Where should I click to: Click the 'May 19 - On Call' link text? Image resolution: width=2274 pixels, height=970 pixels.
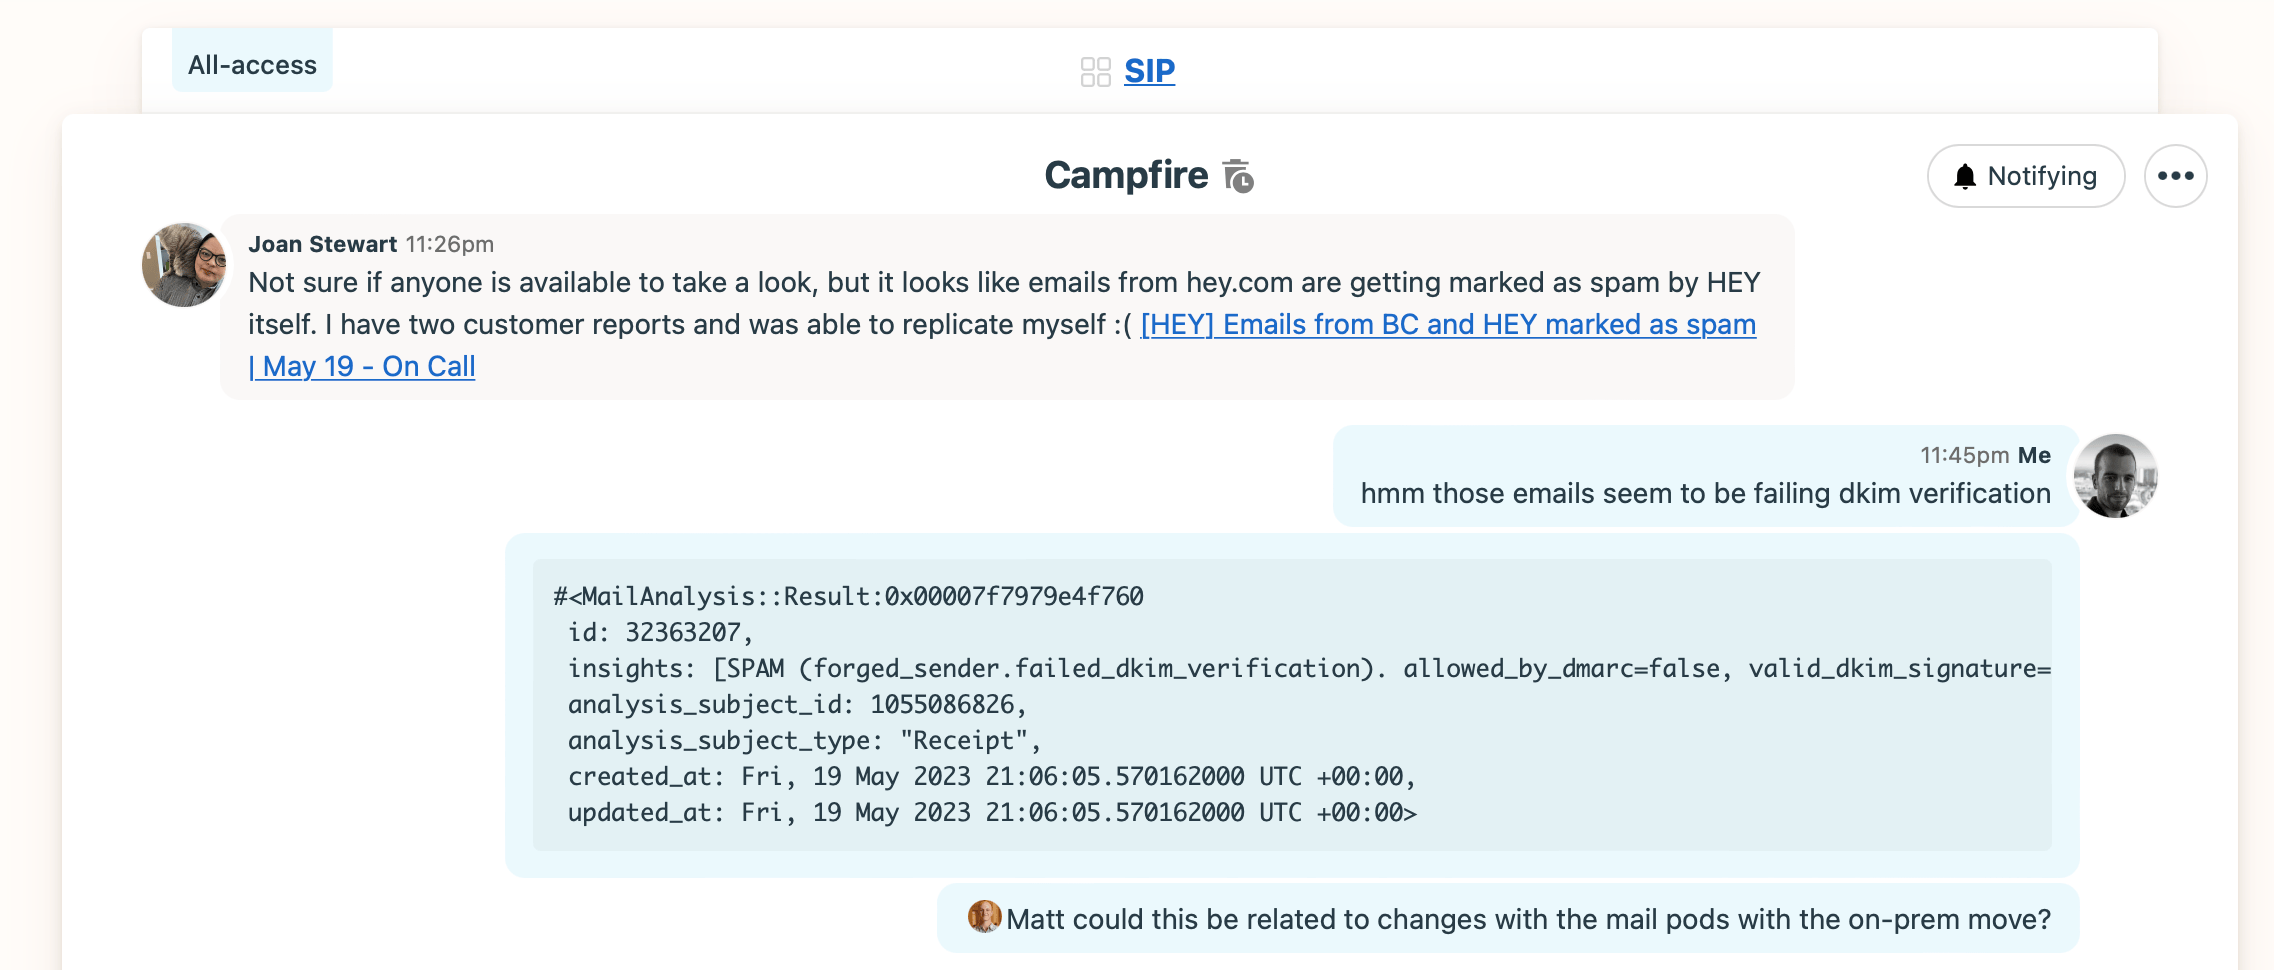pos(366,366)
